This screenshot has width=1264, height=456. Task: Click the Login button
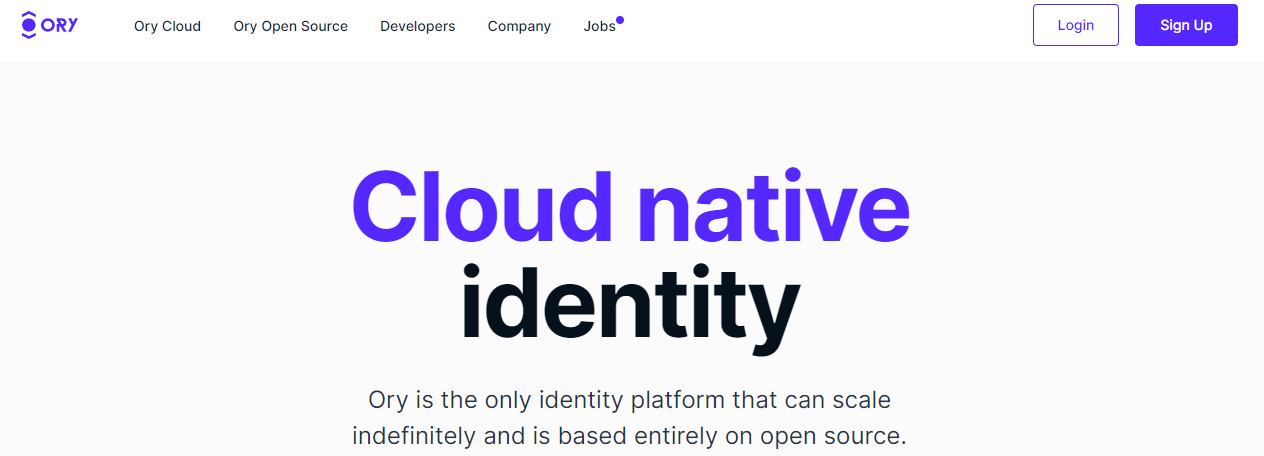pyautogui.click(x=1076, y=25)
